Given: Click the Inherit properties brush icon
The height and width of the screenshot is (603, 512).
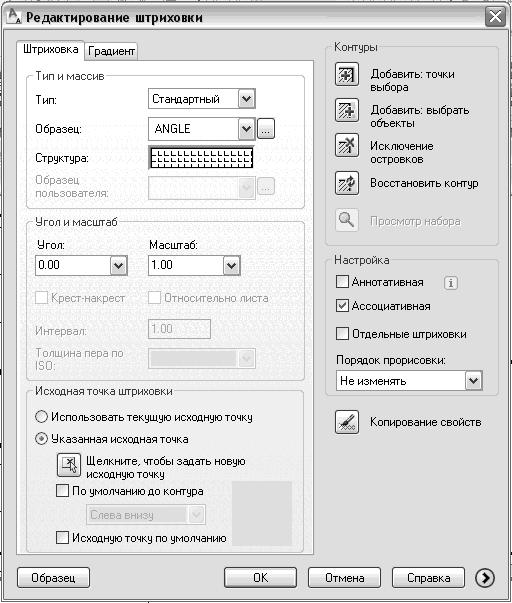Looking at the screenshot, I should click(347, 422).
